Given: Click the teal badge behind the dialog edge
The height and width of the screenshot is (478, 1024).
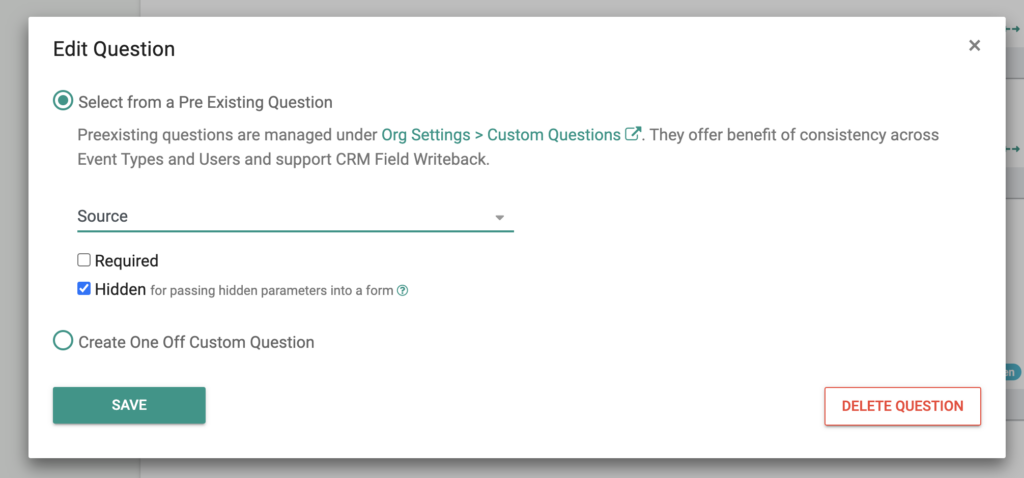Looking at the screenshot, I should point(1014,372).
